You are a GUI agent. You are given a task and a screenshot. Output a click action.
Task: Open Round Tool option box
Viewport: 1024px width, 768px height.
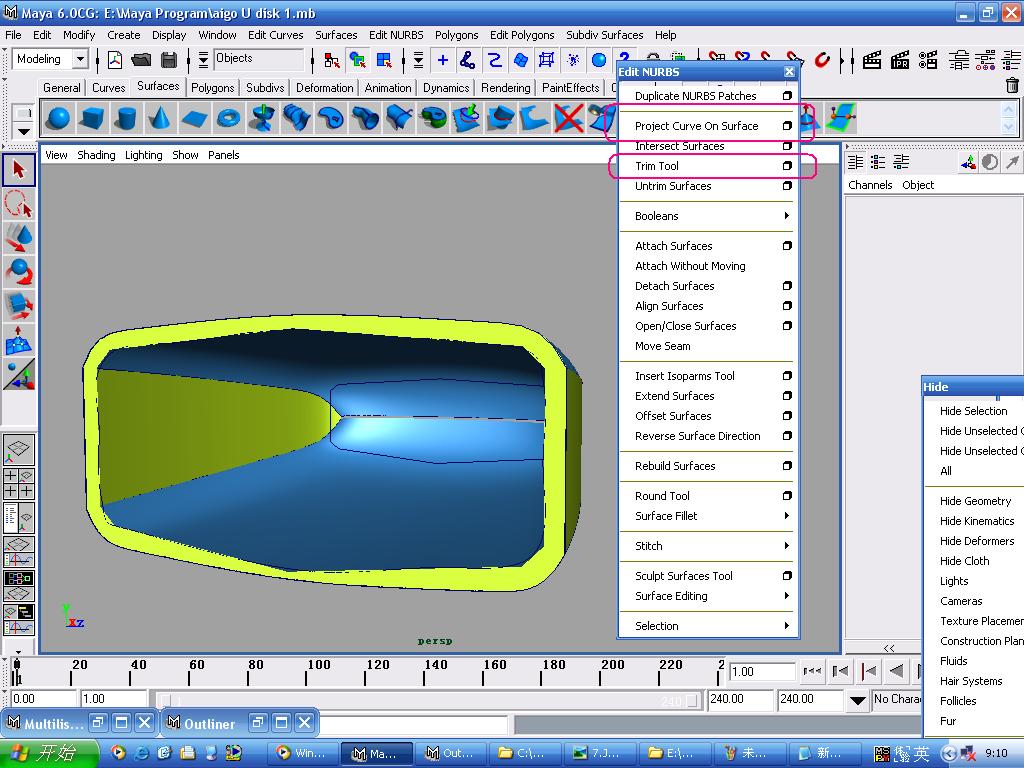tap(787, 496)
